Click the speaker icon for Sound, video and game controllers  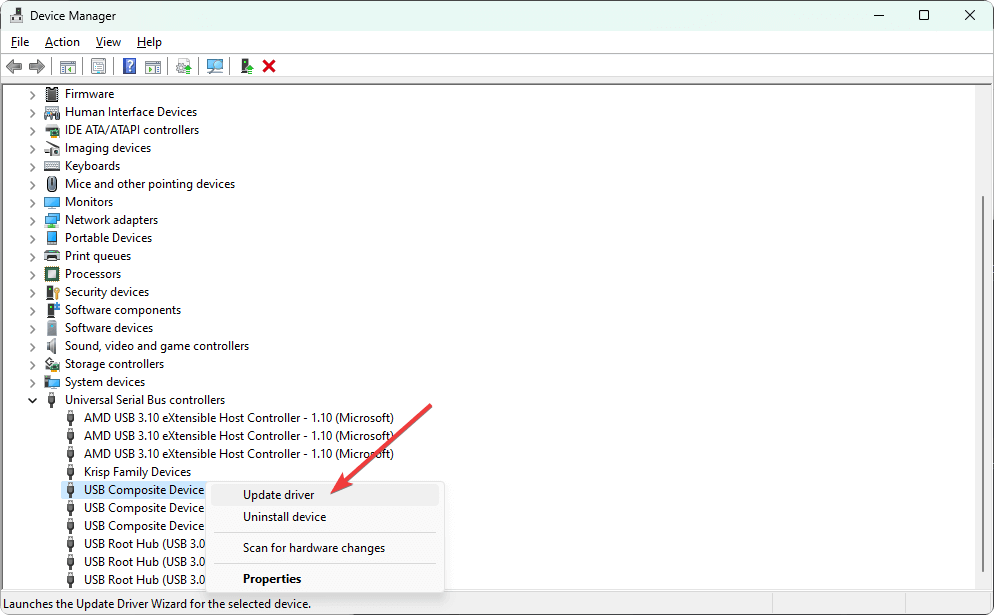coord(52,346)
